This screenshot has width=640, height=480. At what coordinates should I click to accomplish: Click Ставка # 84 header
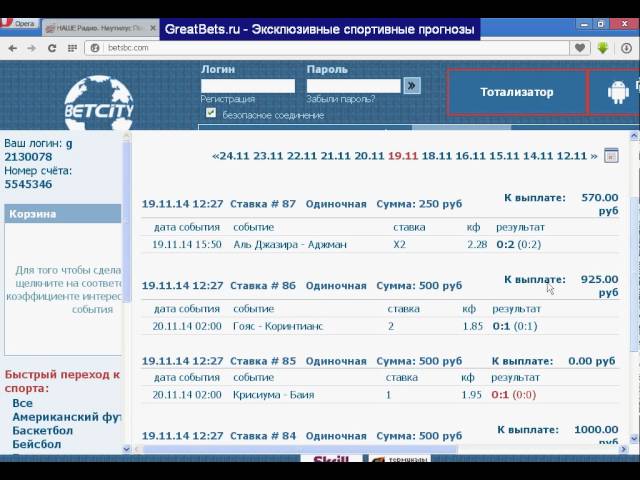(263, 436)
